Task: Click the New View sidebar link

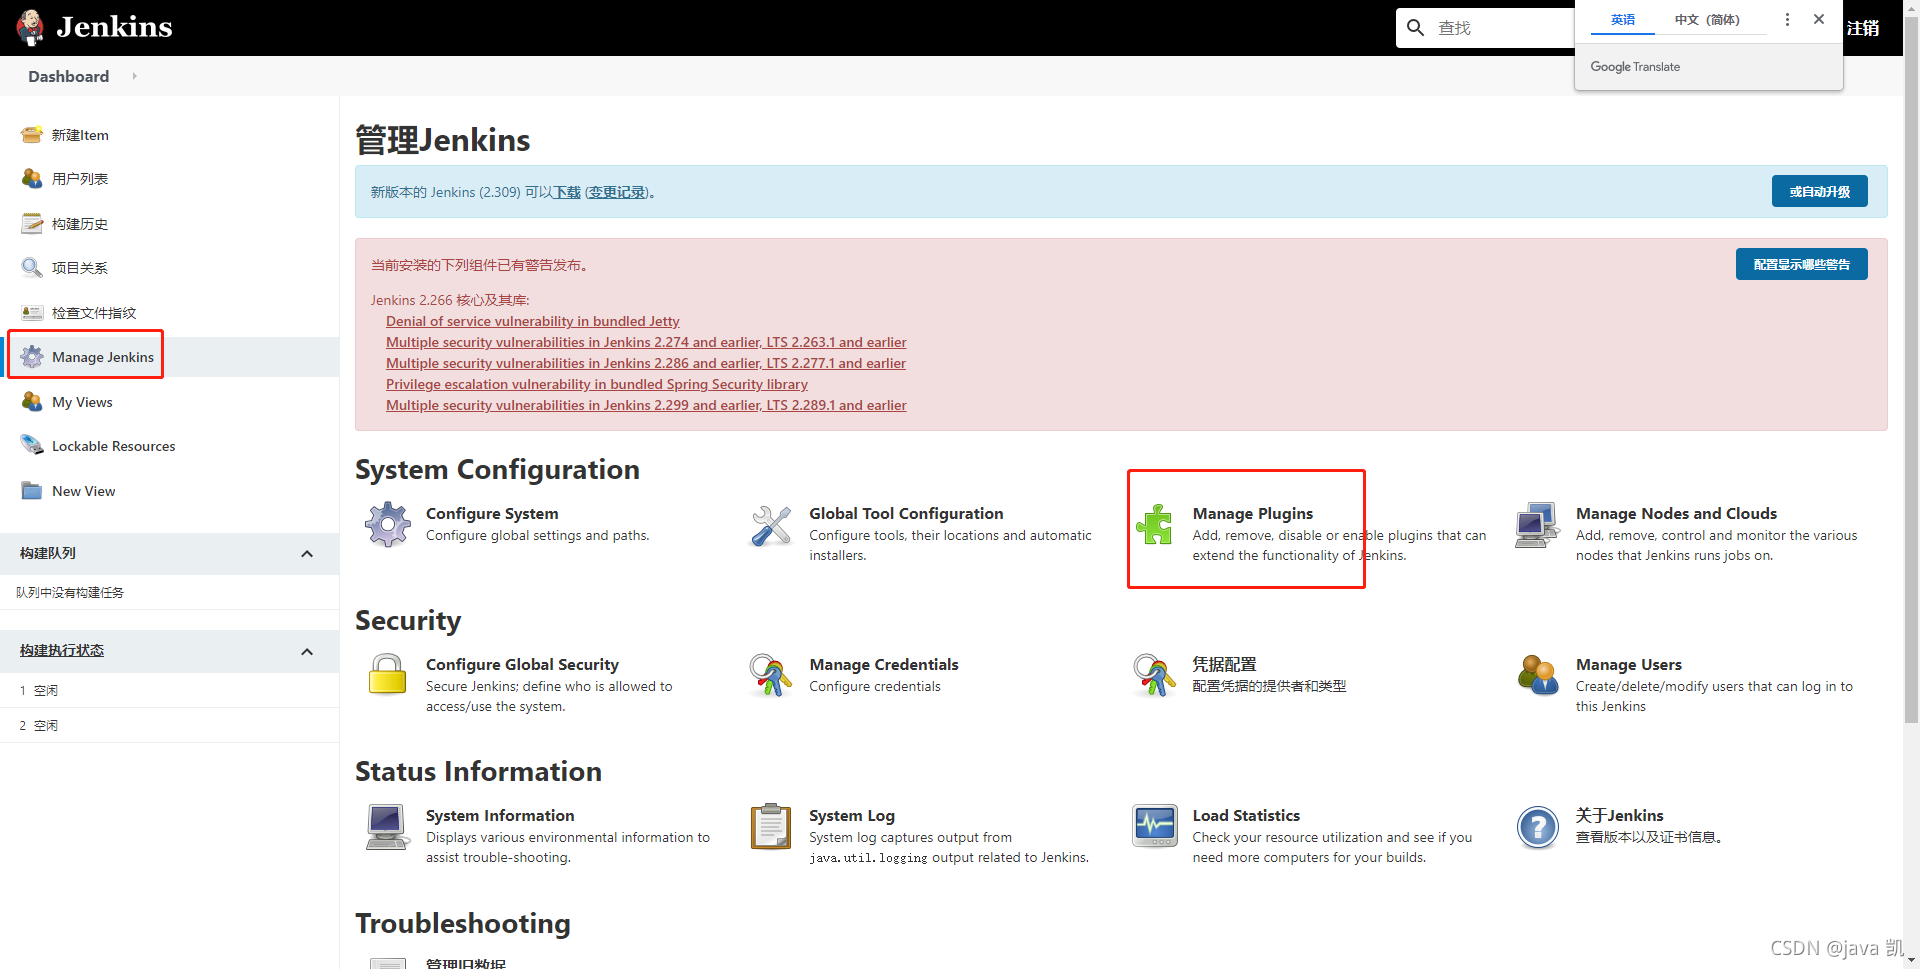Action: click(84, 491)
